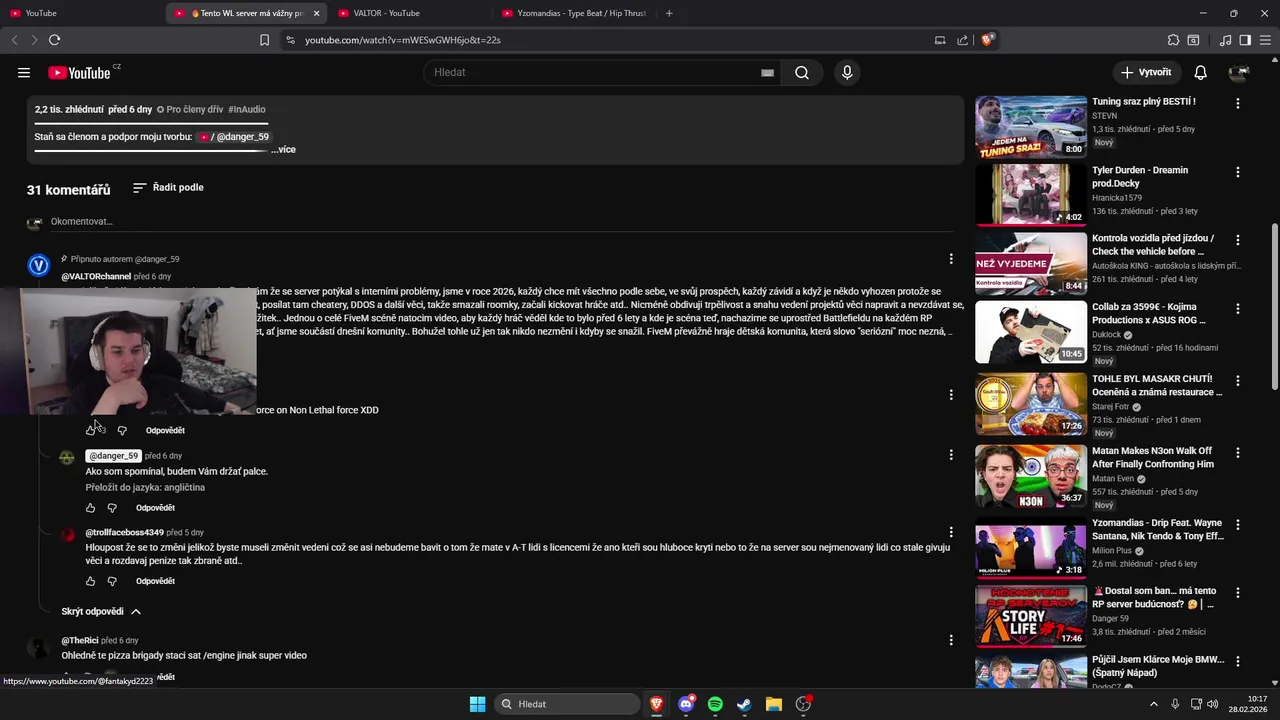The height and width of the screenshot is (720, 1280).
Task: Click Přeložit do jazyka: angličtina
Action: pyautogui.click(x=145, y=487)
